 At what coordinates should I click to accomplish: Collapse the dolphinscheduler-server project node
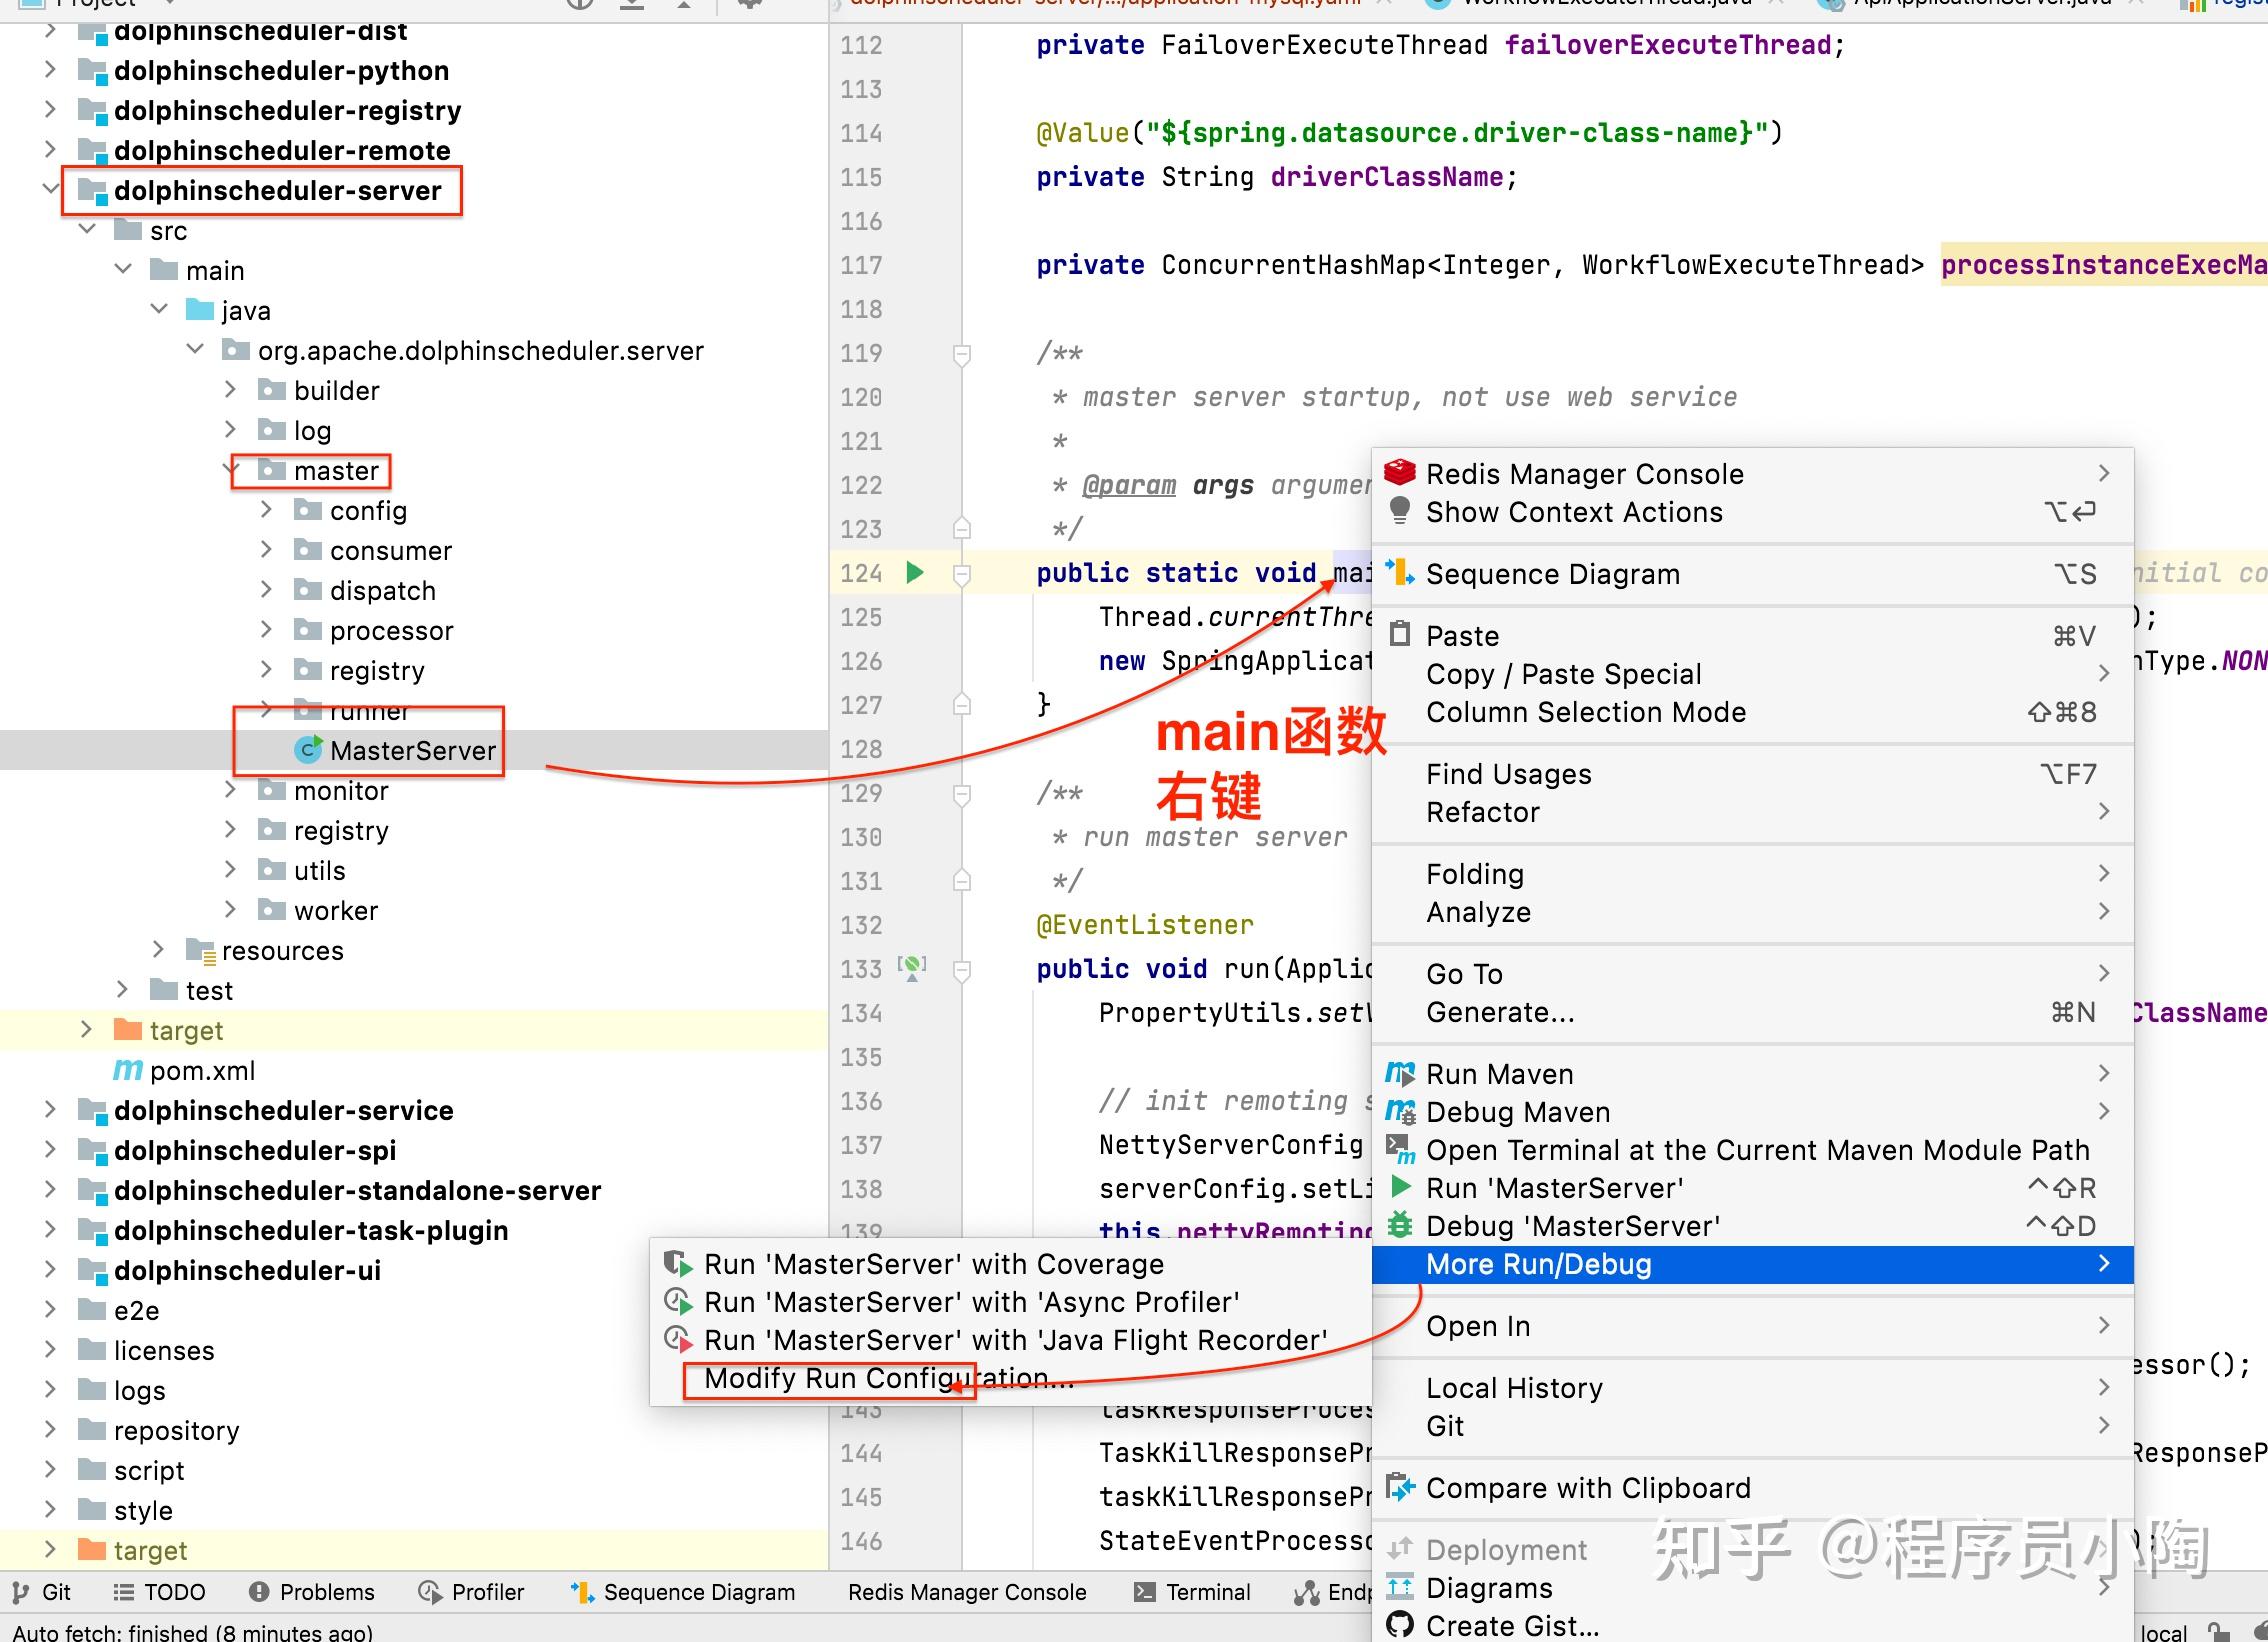click(48, 190)
